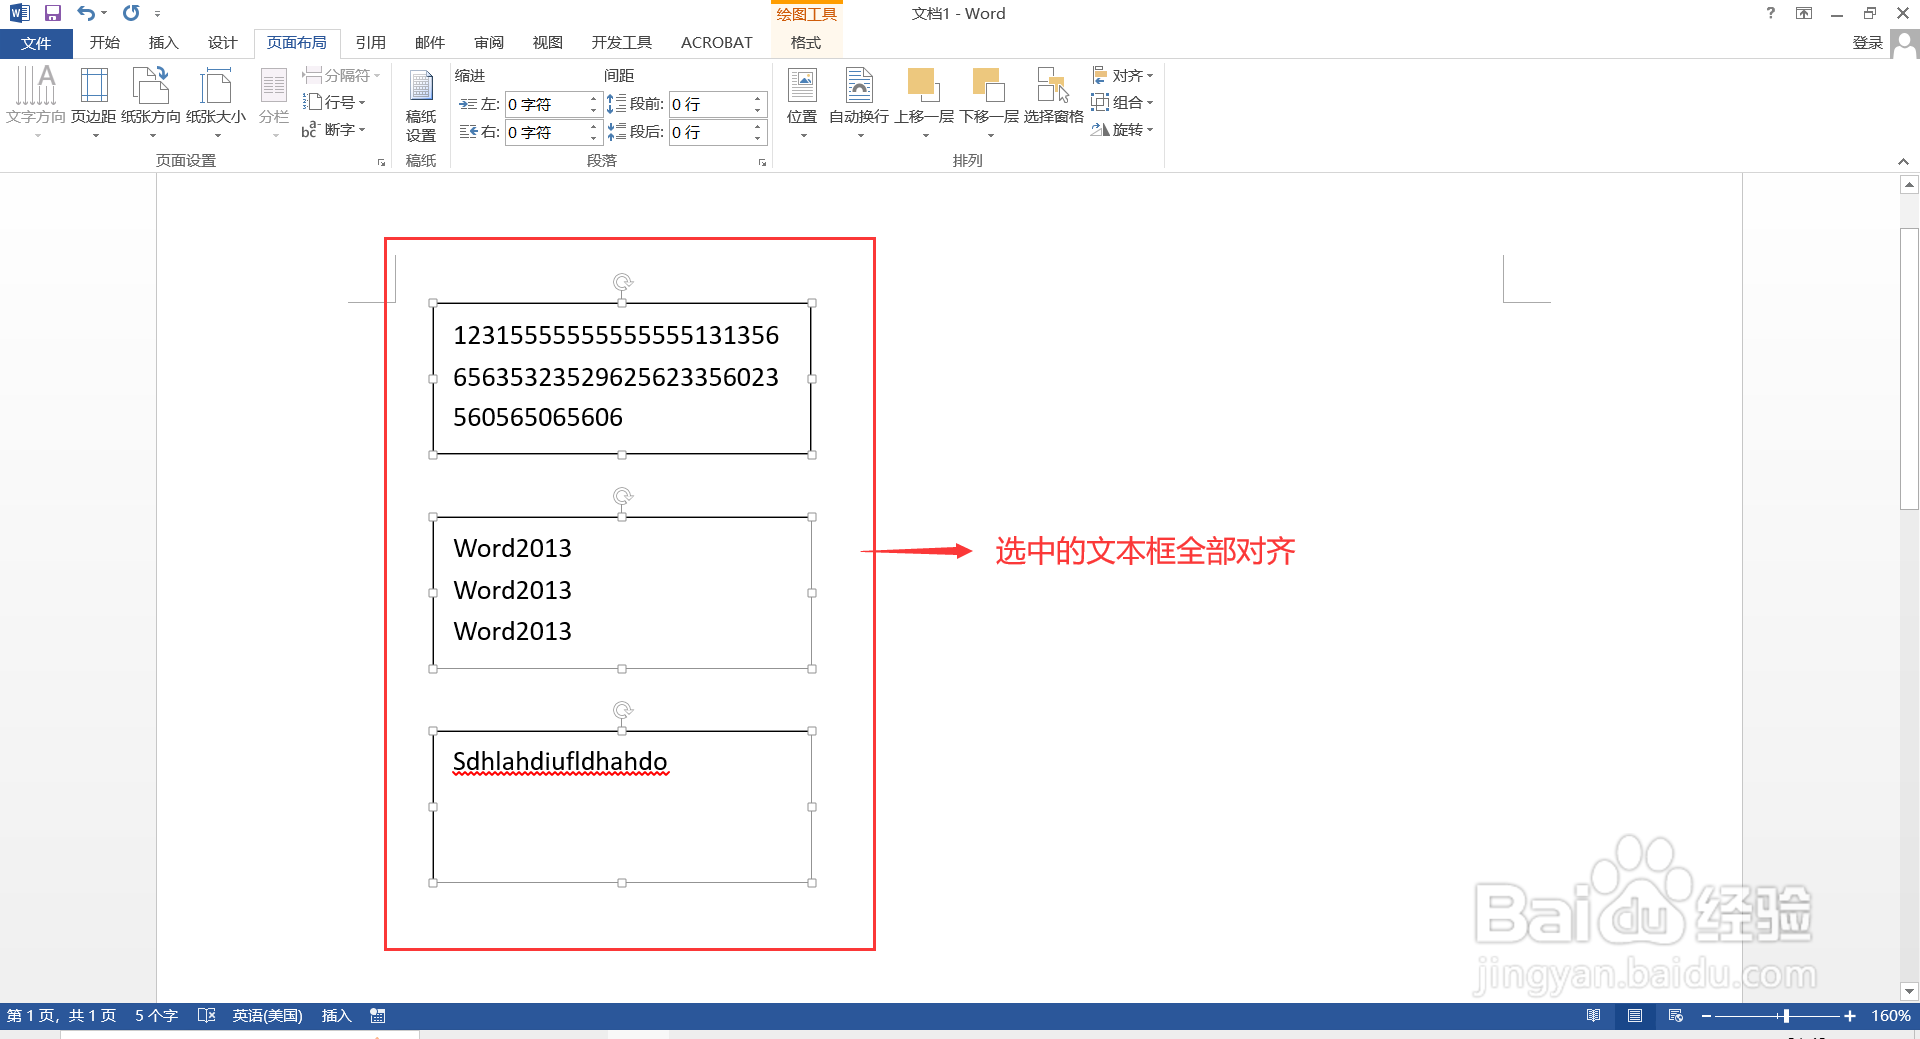
Task: Open the Paper Size (纸张大小) tool
Action: (x=216, y=102)
